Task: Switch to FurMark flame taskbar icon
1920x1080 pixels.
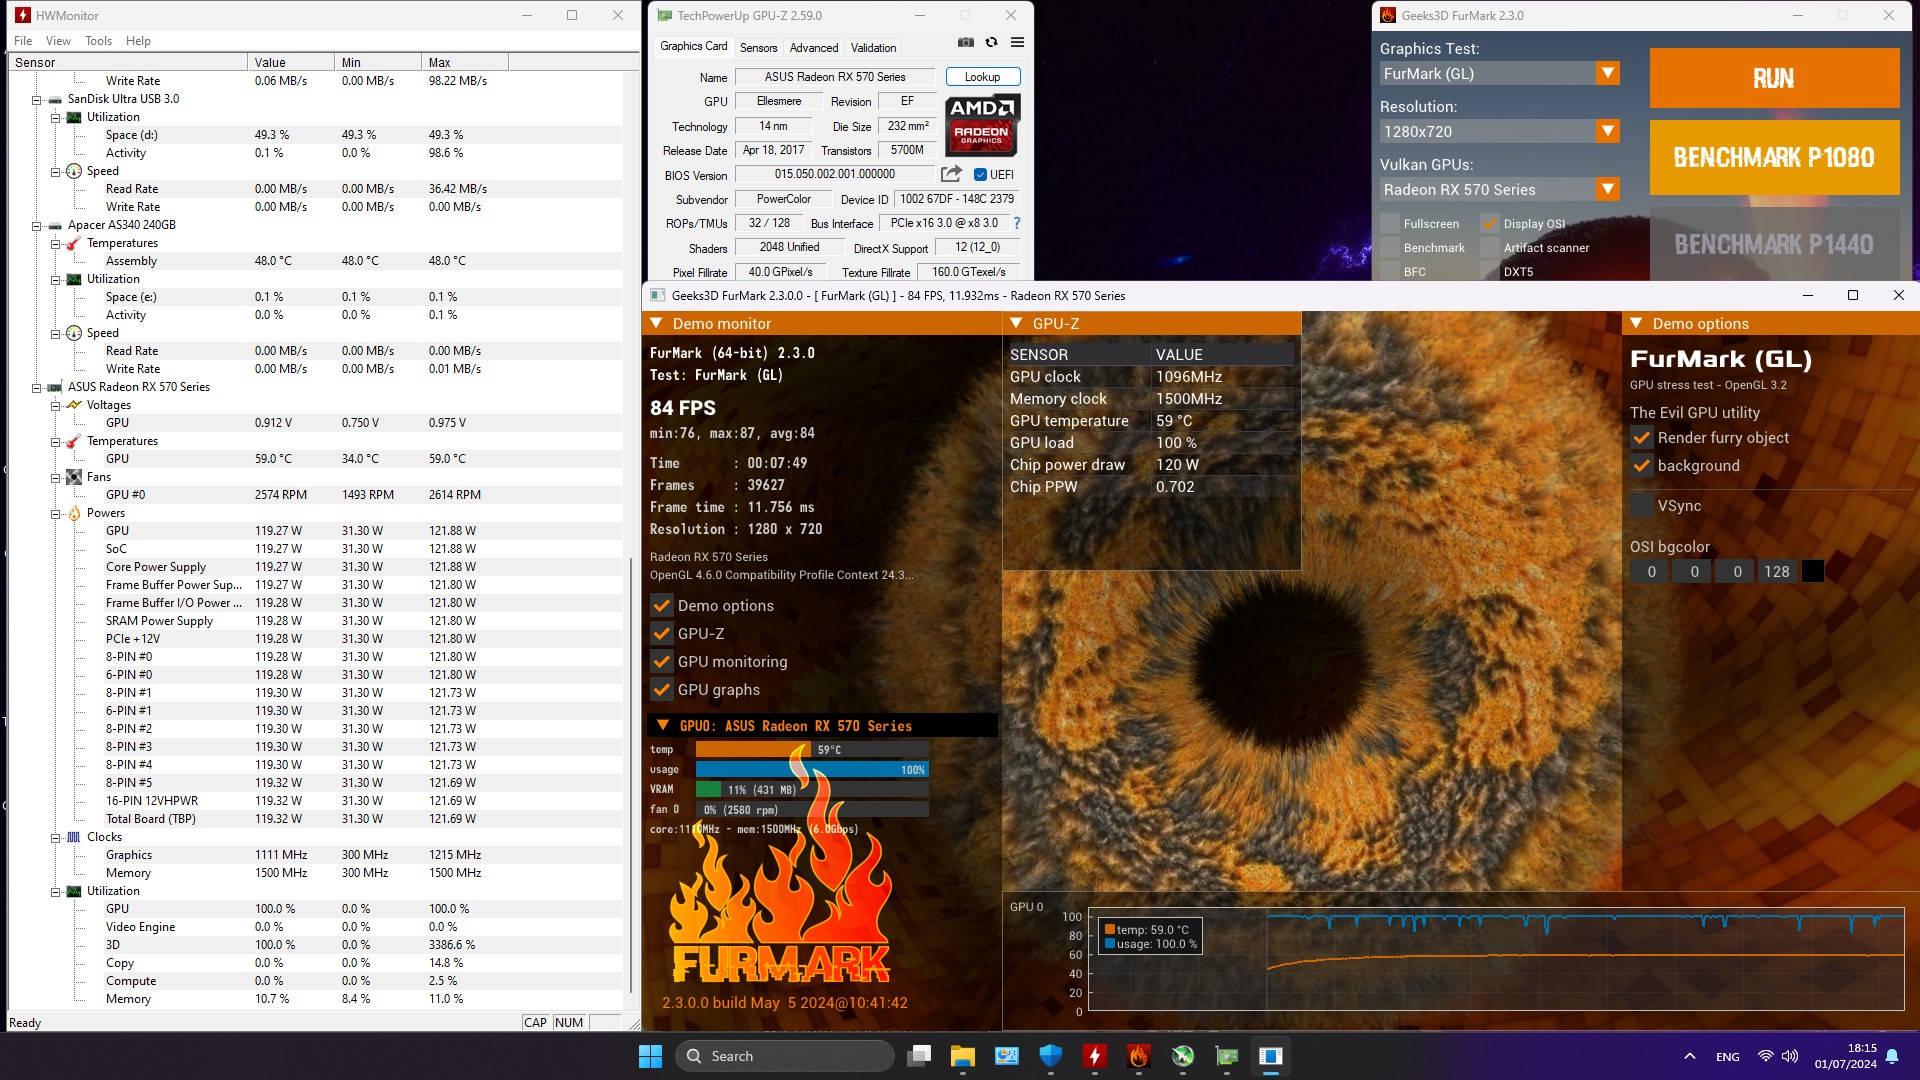Action: click(x=1138, y=1056)
